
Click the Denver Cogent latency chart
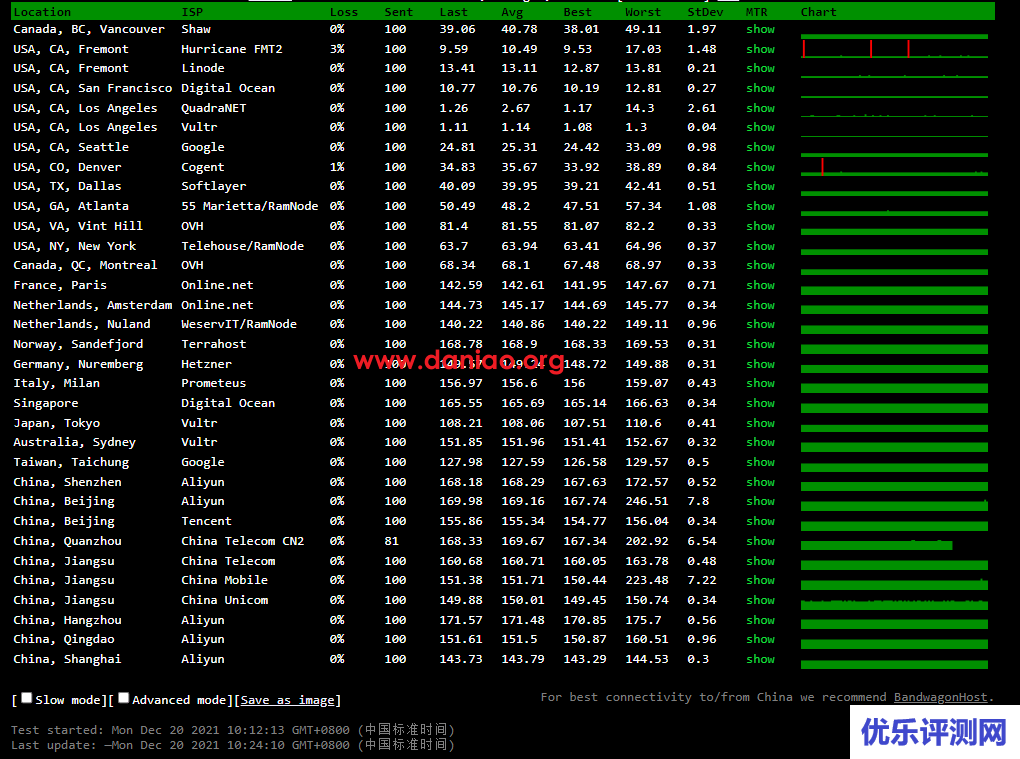coord(894,166)
